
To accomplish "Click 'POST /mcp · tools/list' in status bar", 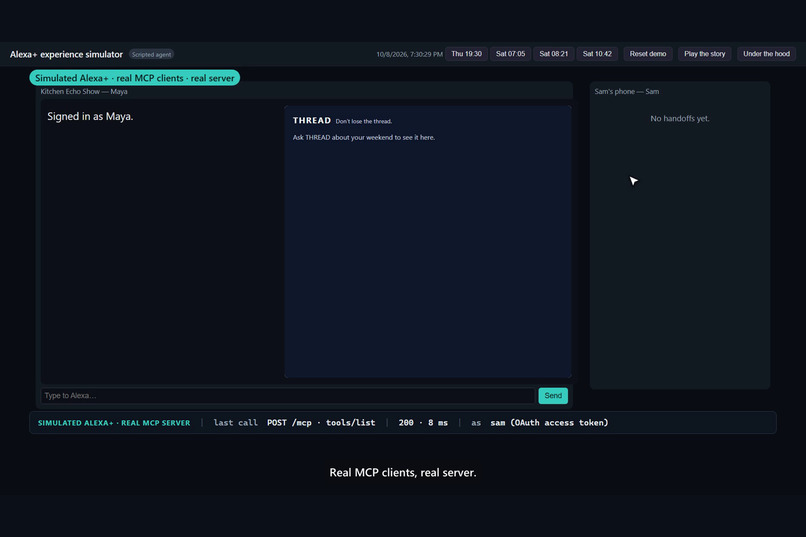I will click(x=321, y=423).
